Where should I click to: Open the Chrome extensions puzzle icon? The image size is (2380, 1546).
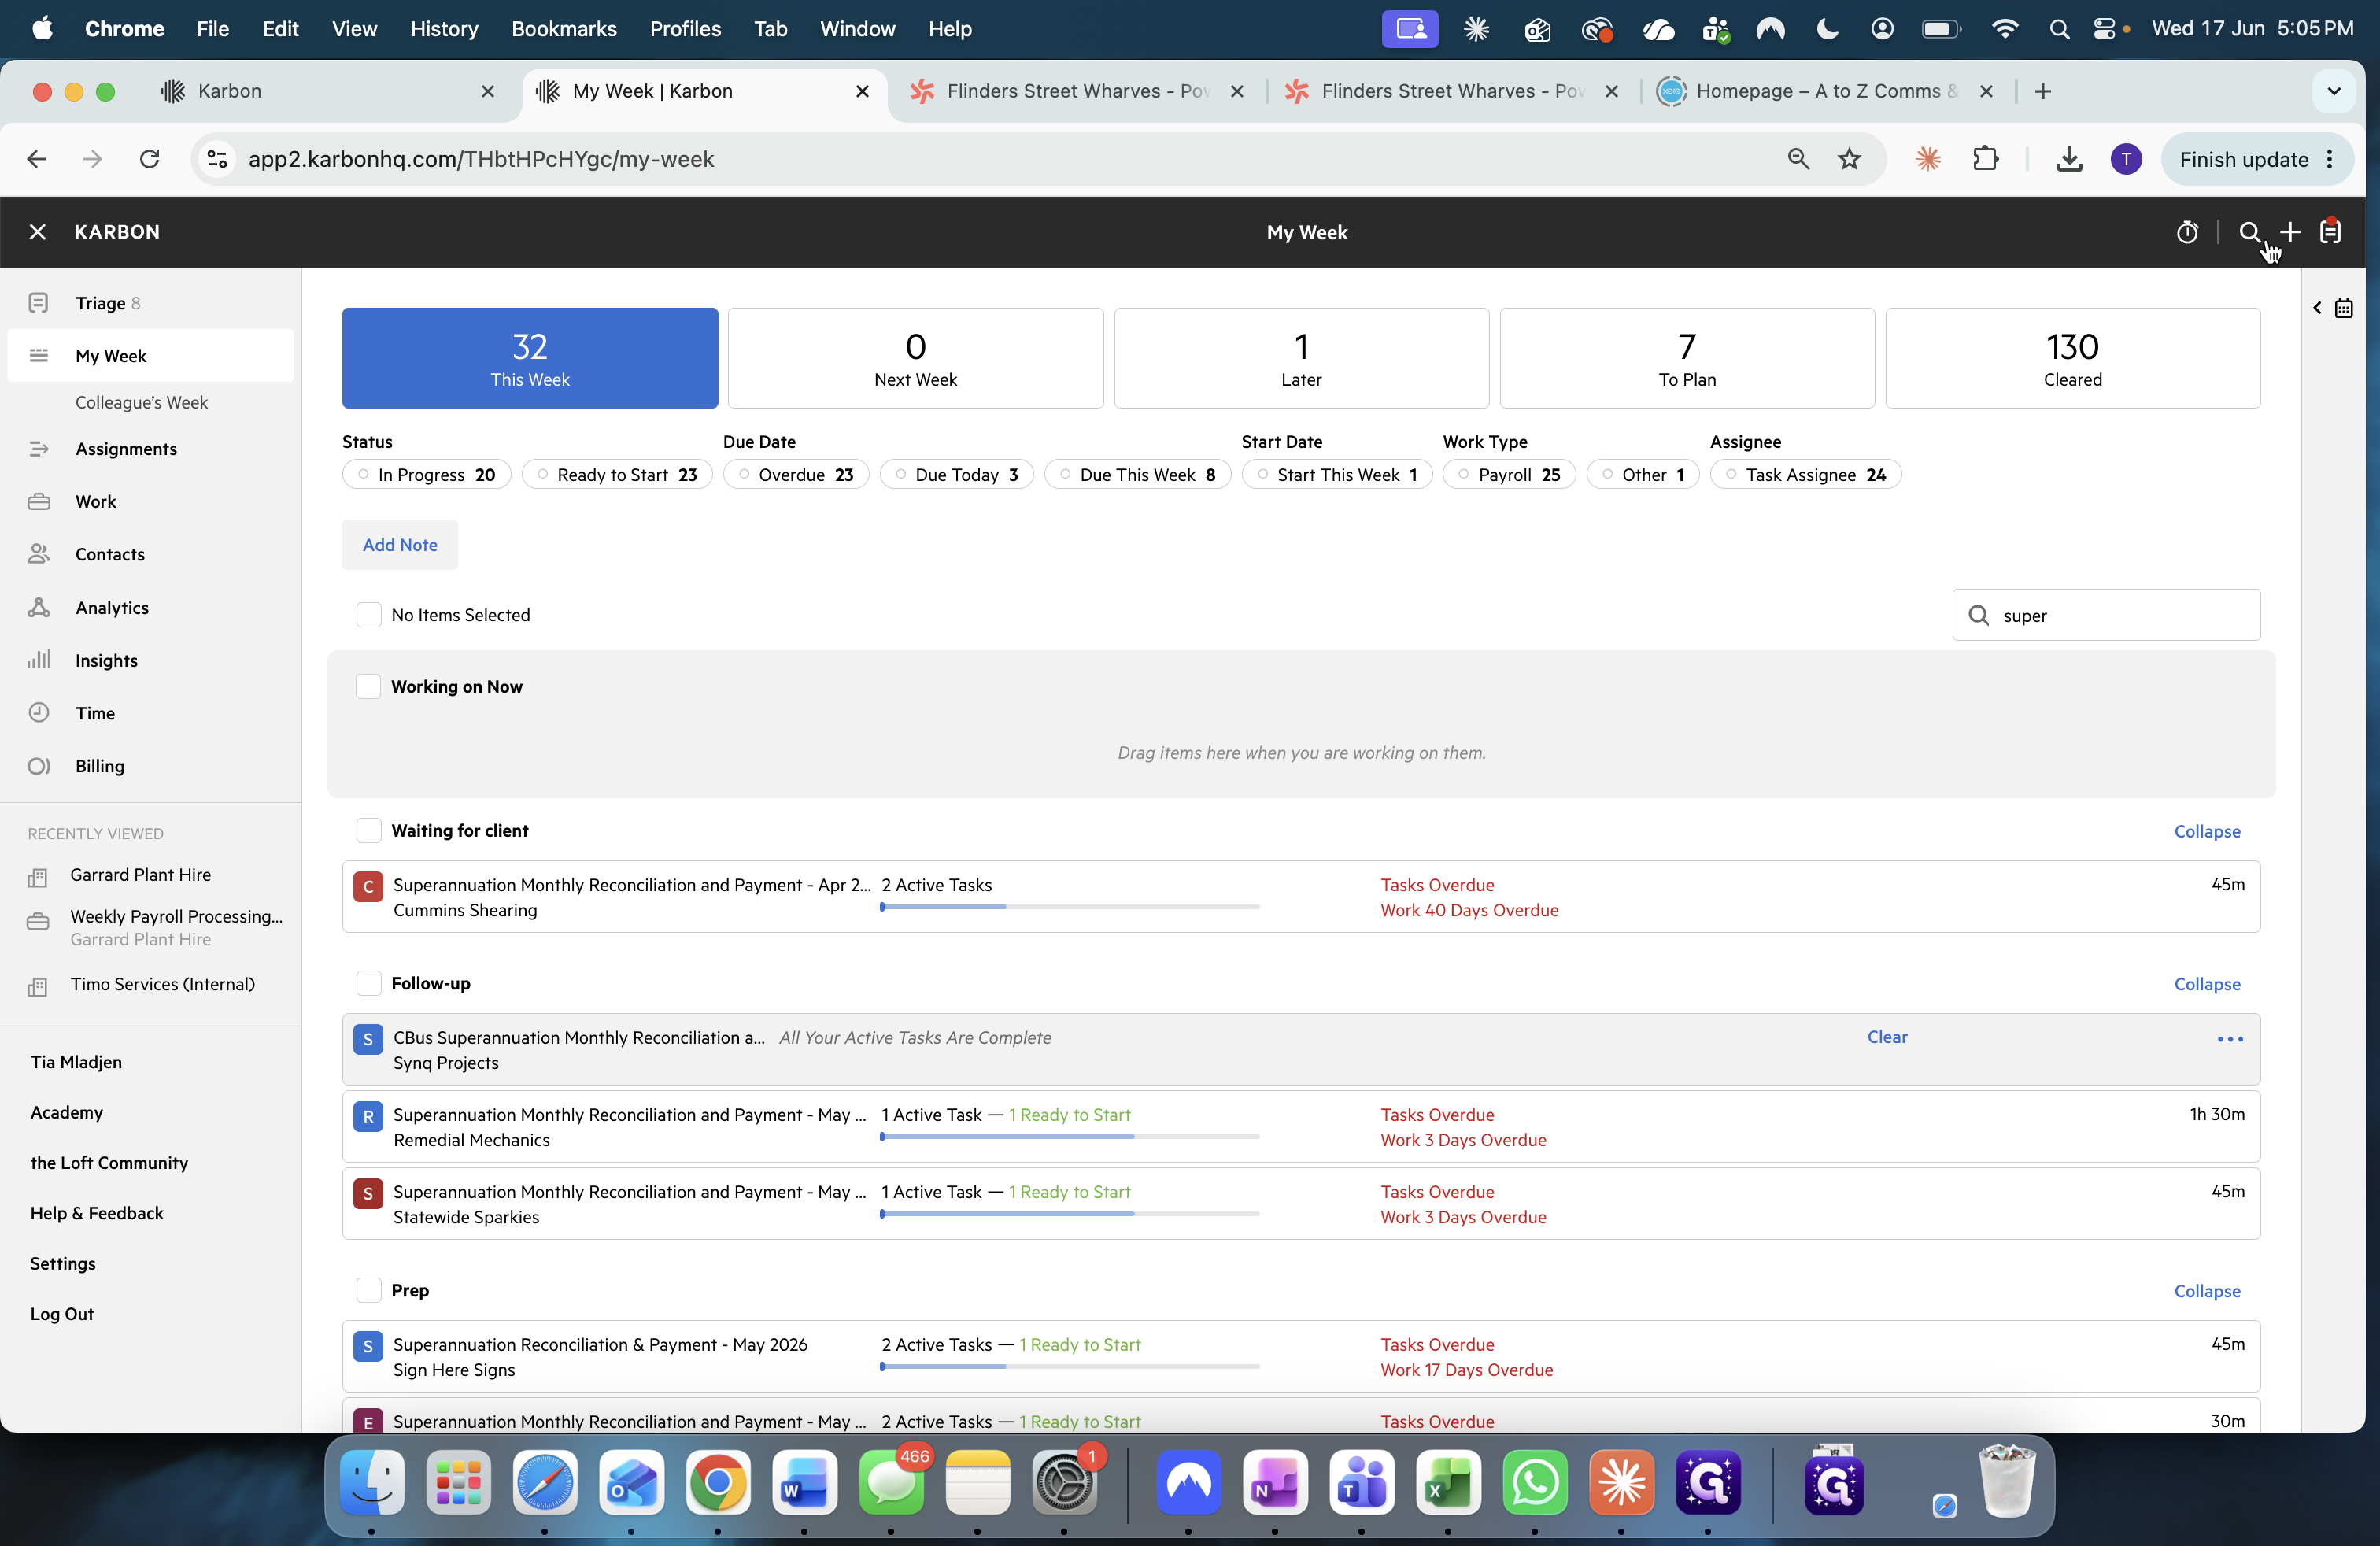[x=1986, y=159]
